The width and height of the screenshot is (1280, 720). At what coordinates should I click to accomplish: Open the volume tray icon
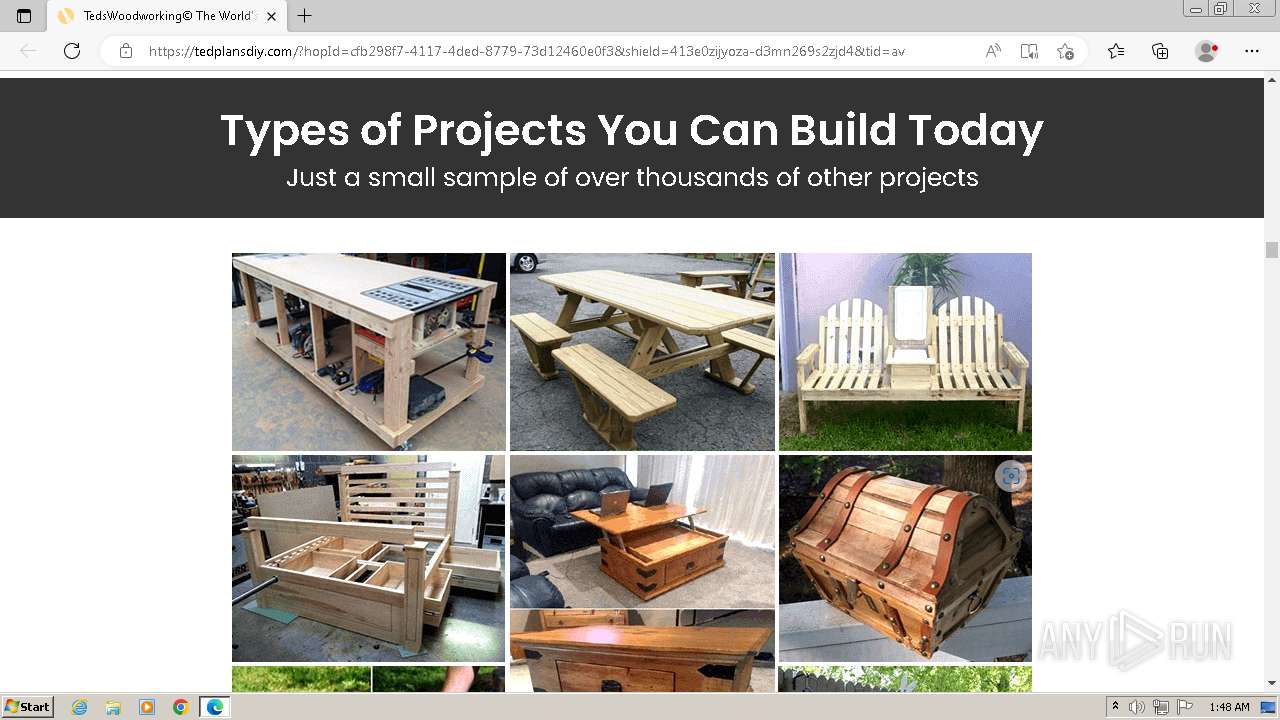coord(1137,707)
